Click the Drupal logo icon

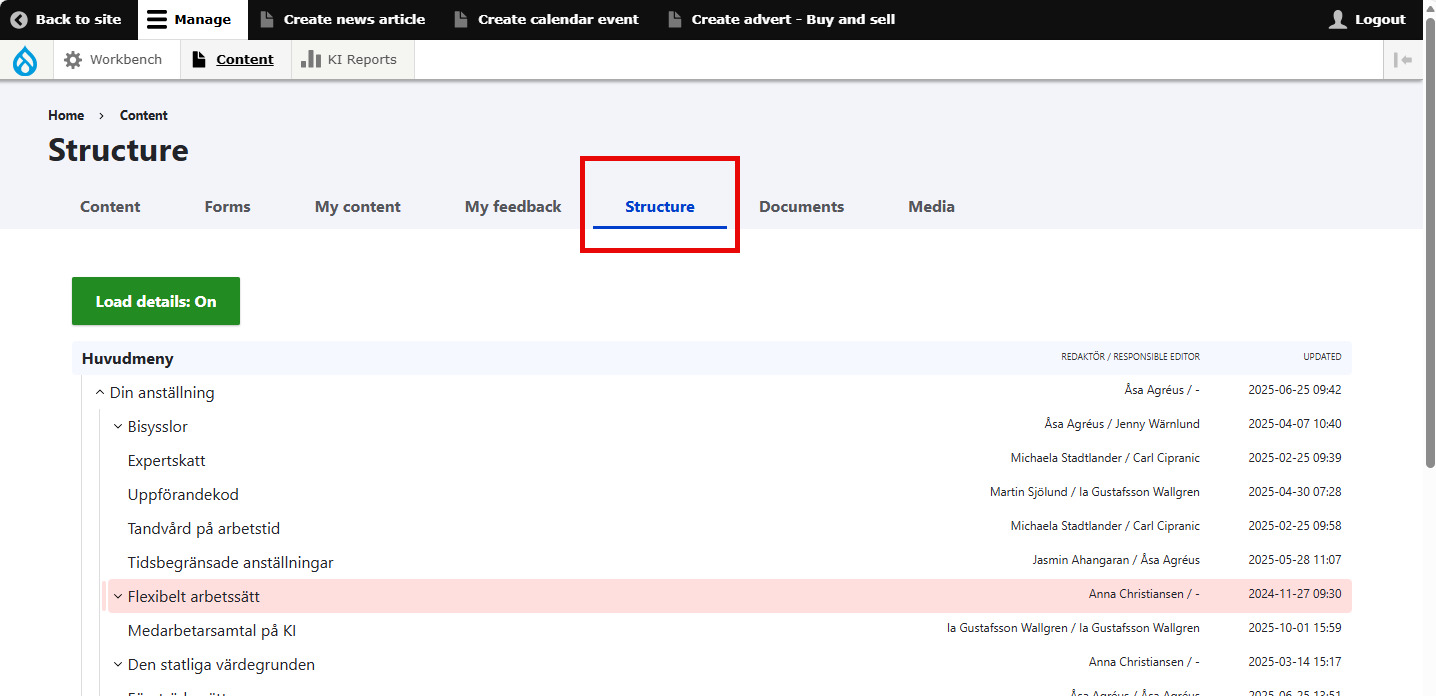click(24, 60)
